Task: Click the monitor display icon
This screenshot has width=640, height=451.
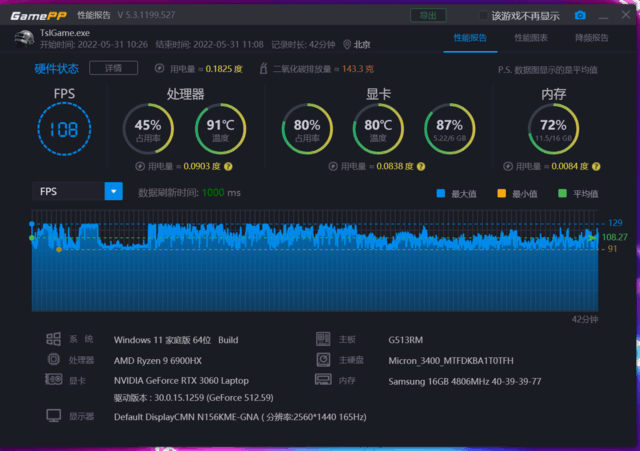Action: click(x=53, y=416)
